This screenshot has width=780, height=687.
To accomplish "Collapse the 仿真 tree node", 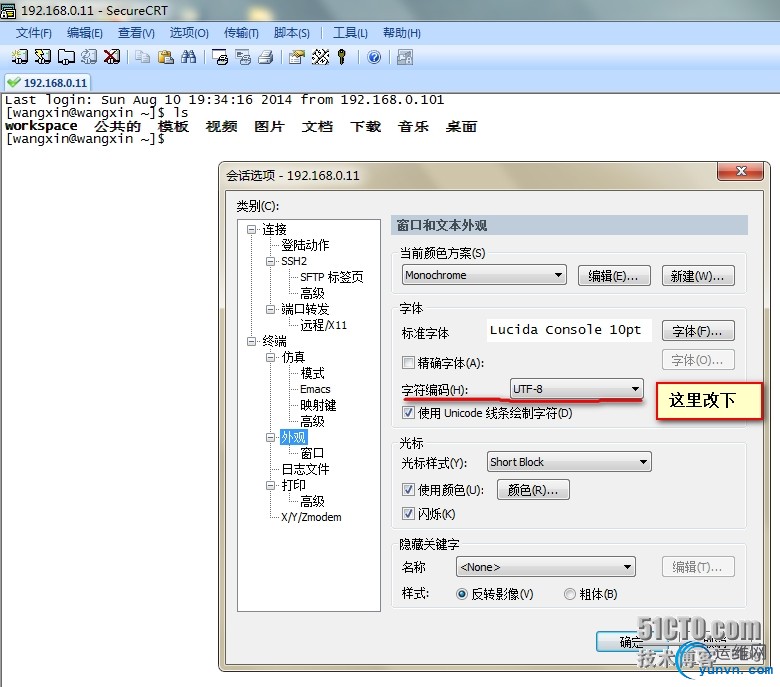I will [x=271, y=357].
